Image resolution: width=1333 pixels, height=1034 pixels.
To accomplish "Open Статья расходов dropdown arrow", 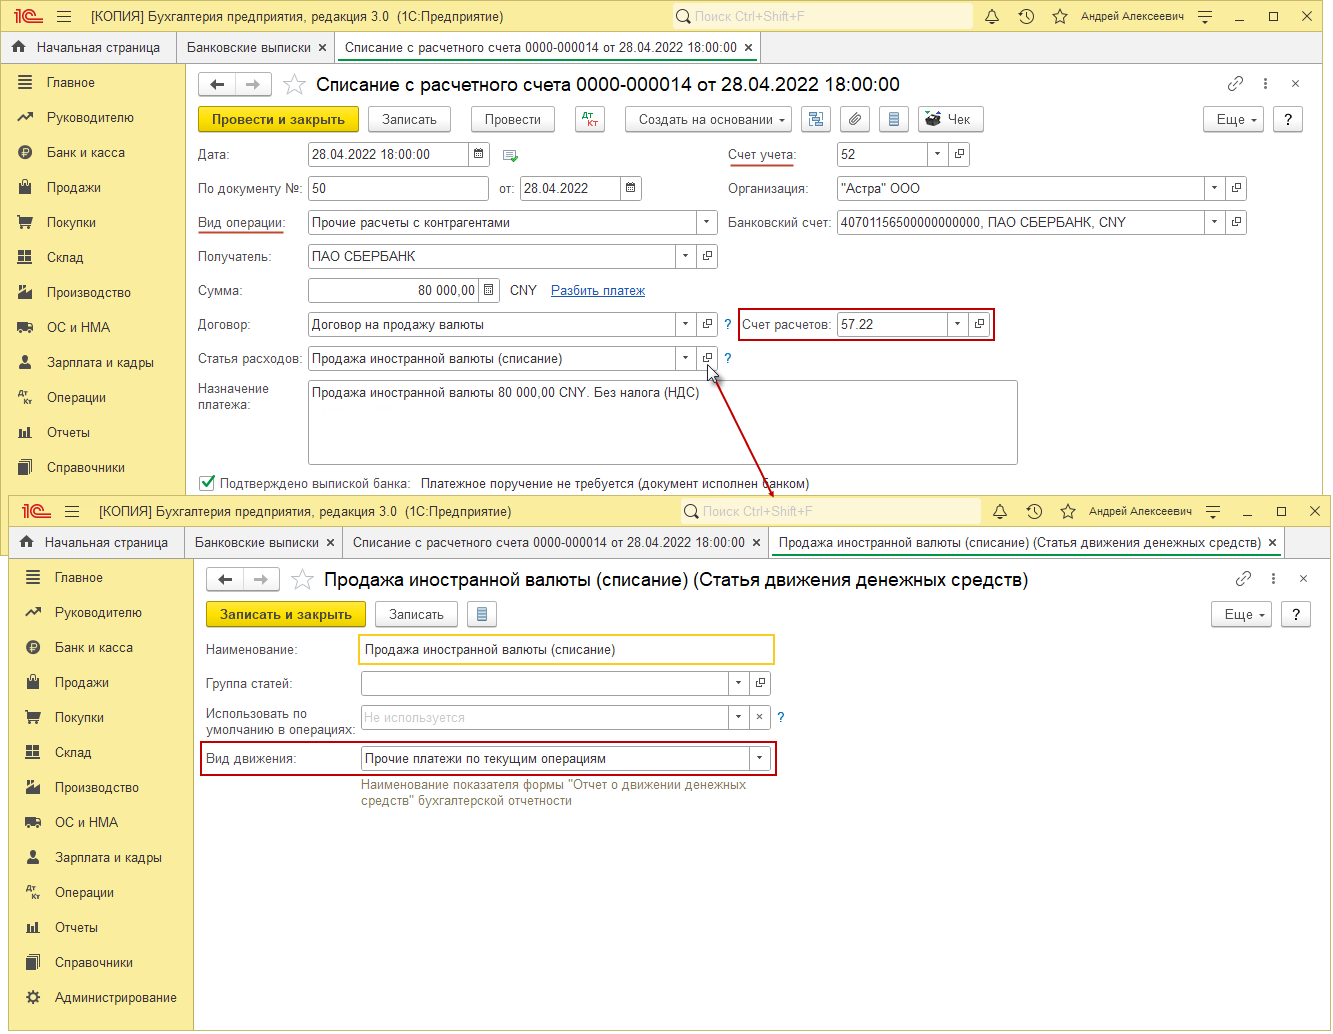I will click(685, 358).
